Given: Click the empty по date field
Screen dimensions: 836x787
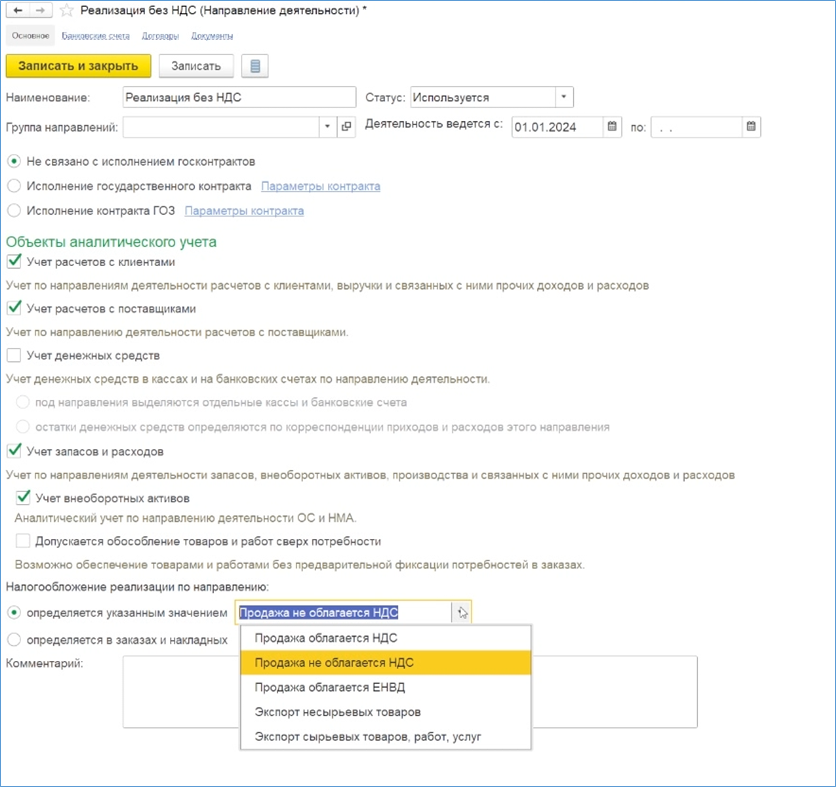Looking at the screenshot, I should (x=696, y=127).
